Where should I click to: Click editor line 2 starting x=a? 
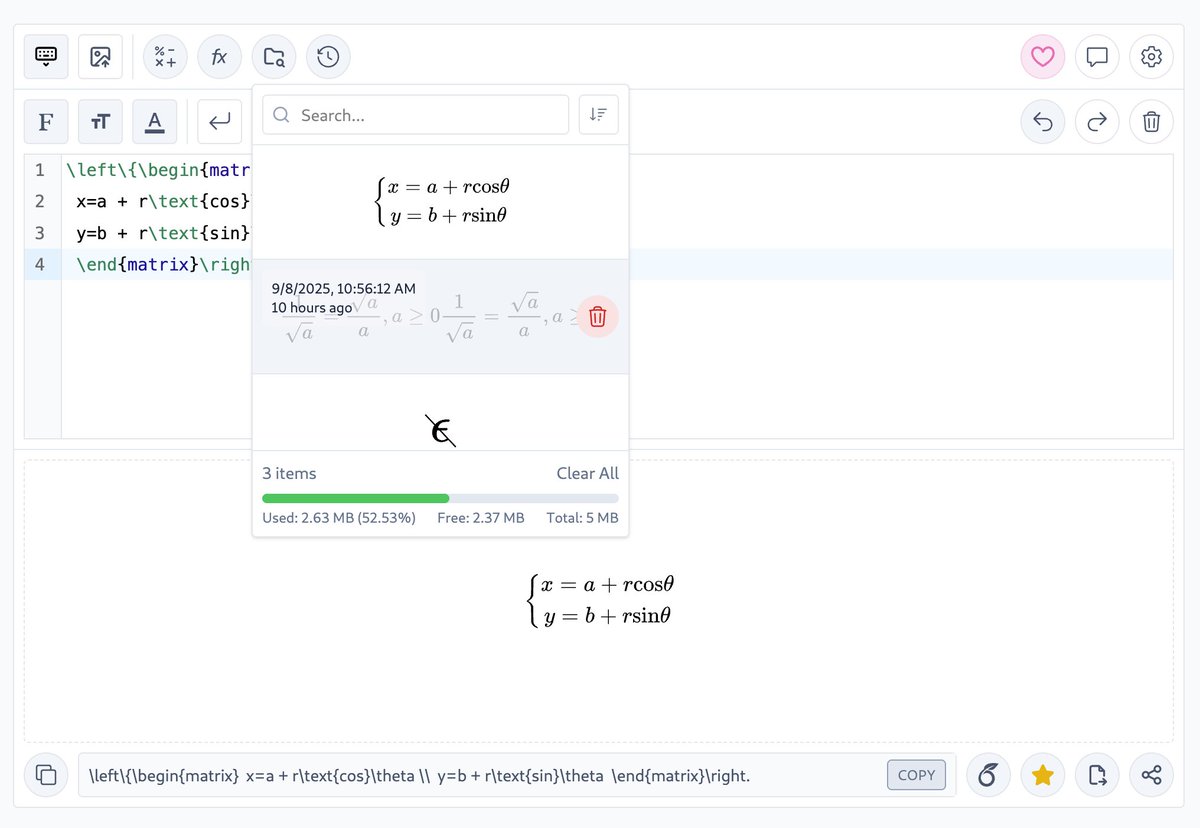[x=162, y=201]
